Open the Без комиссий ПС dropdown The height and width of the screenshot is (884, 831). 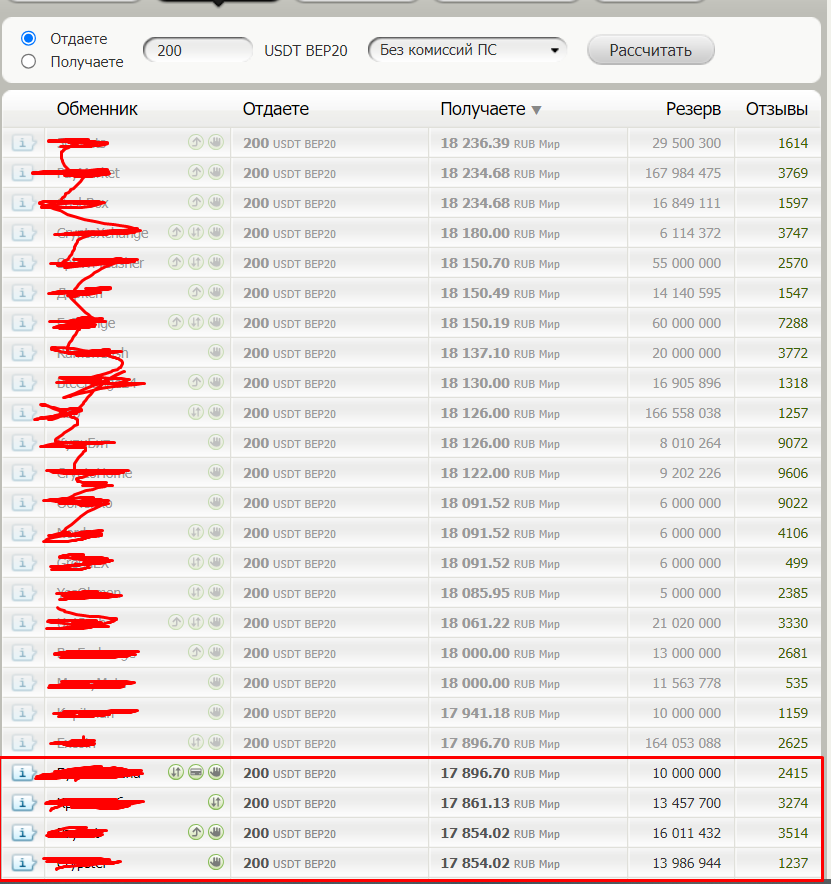(467, 50)
